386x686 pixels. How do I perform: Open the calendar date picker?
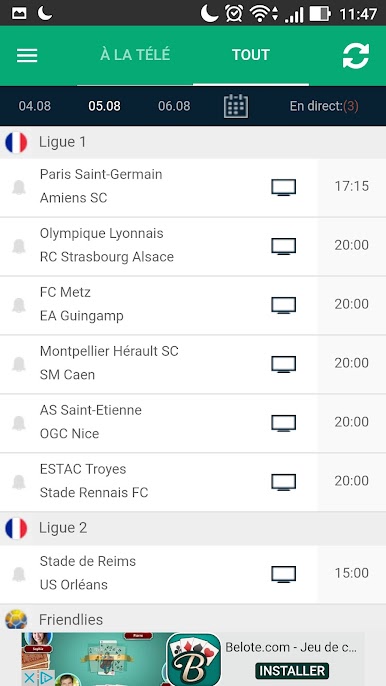[236, 106]
